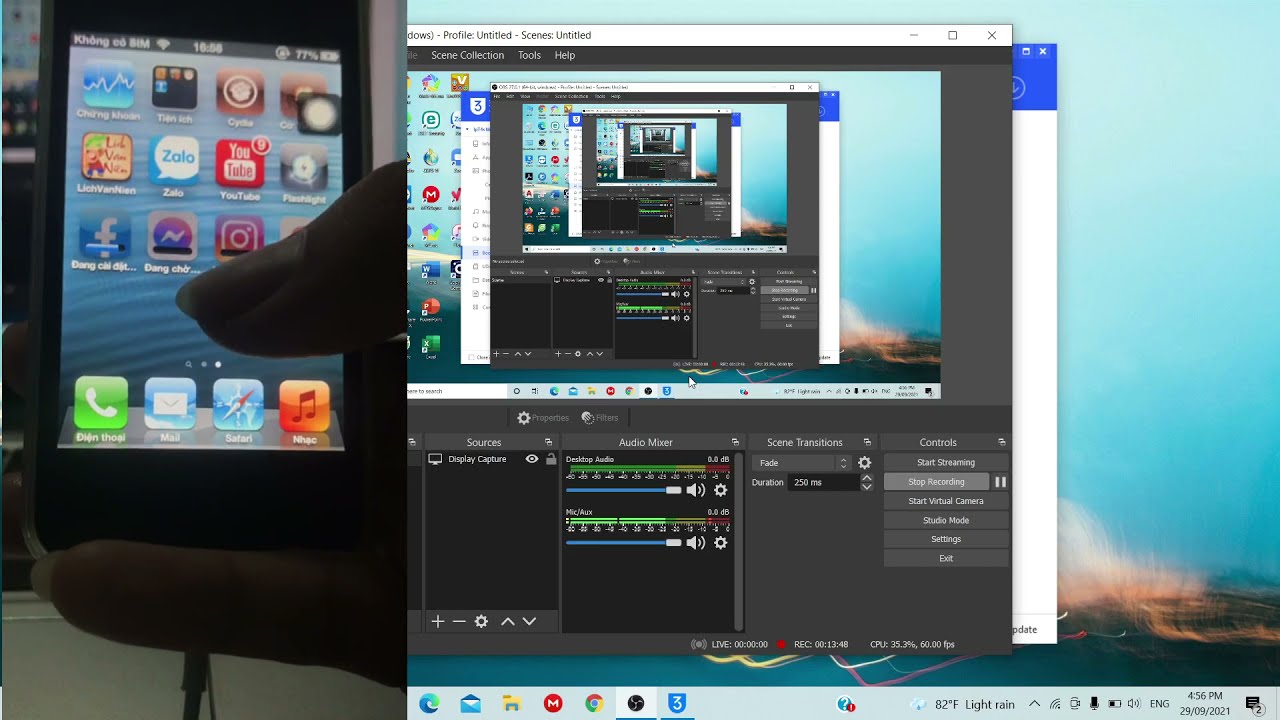
Task: Decrease transition Duration with down arrow
Action: [867, 487]
